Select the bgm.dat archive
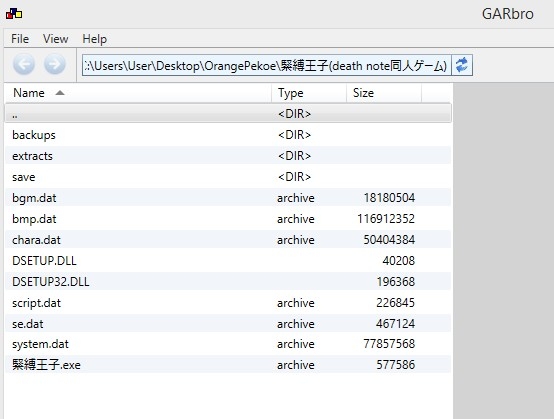 tap(228, 198)
